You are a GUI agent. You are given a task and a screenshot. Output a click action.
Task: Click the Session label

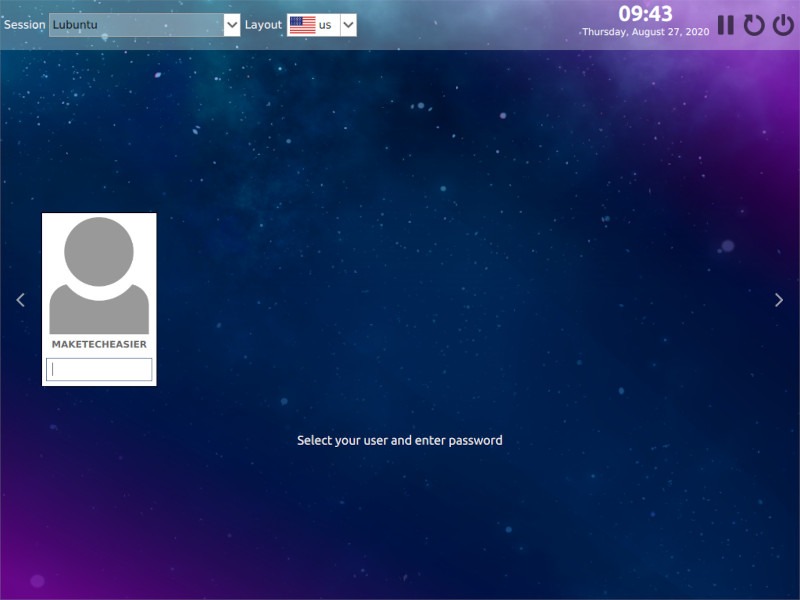point(24,24)
